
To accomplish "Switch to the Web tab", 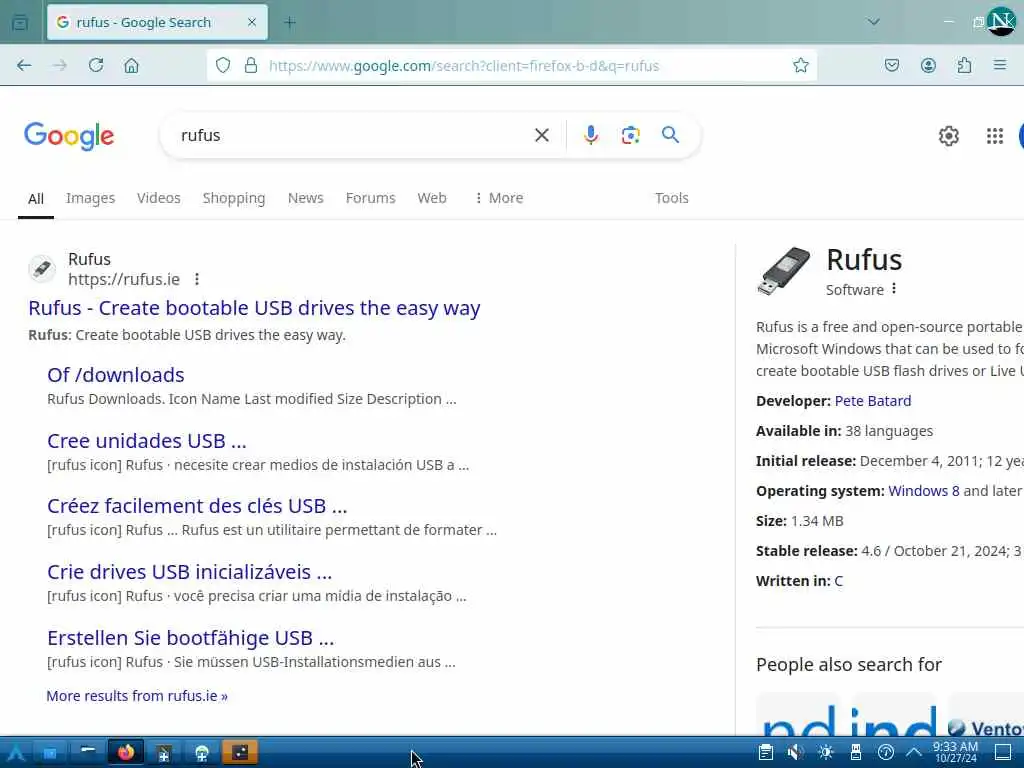I will [432, 198].
